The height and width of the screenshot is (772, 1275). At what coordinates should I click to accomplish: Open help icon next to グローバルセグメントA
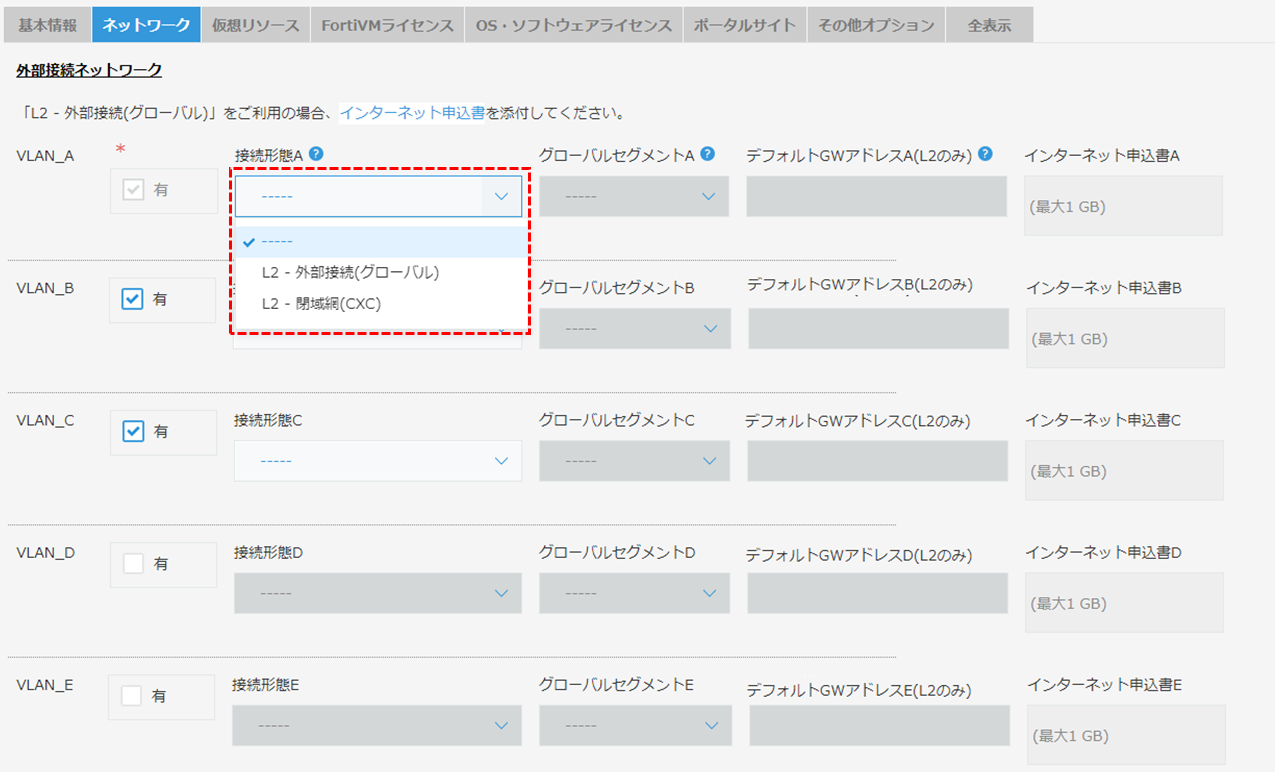[x=708, y=154]
